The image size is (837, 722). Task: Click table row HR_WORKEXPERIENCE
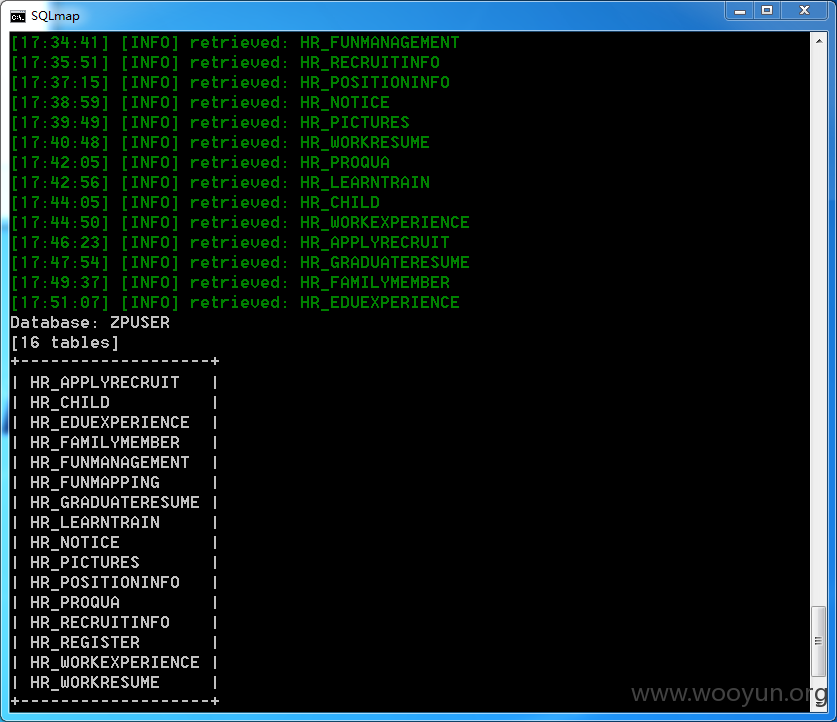click(x=115, y=663)
